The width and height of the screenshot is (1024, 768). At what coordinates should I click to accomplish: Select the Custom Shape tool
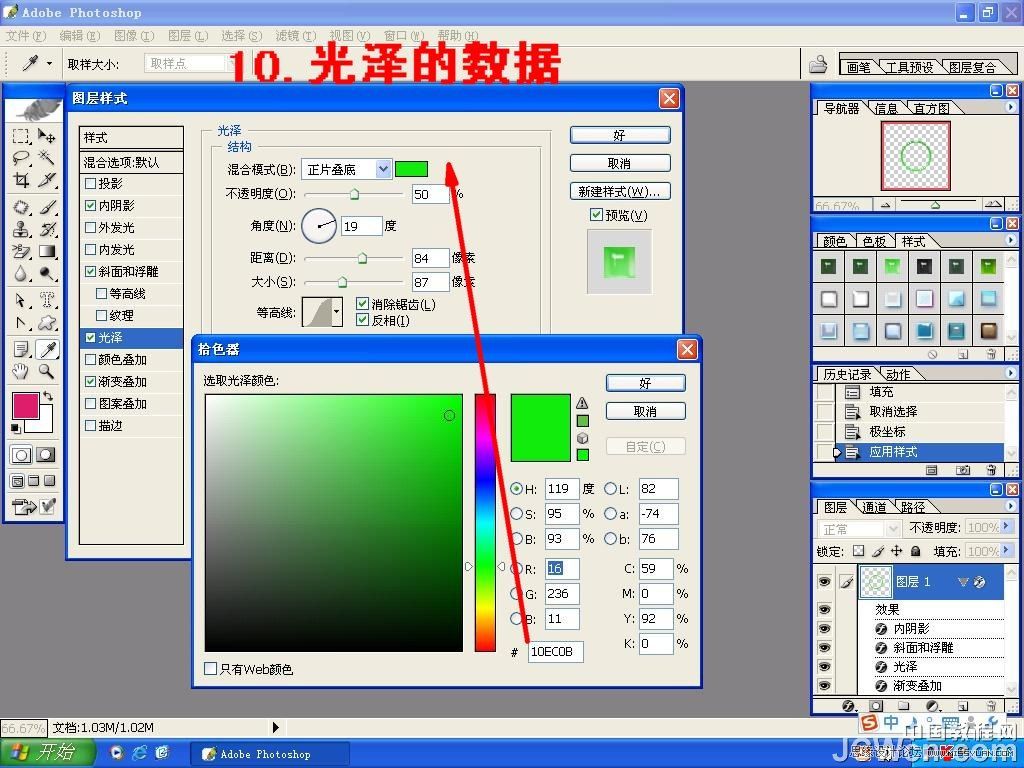[46, 323]
